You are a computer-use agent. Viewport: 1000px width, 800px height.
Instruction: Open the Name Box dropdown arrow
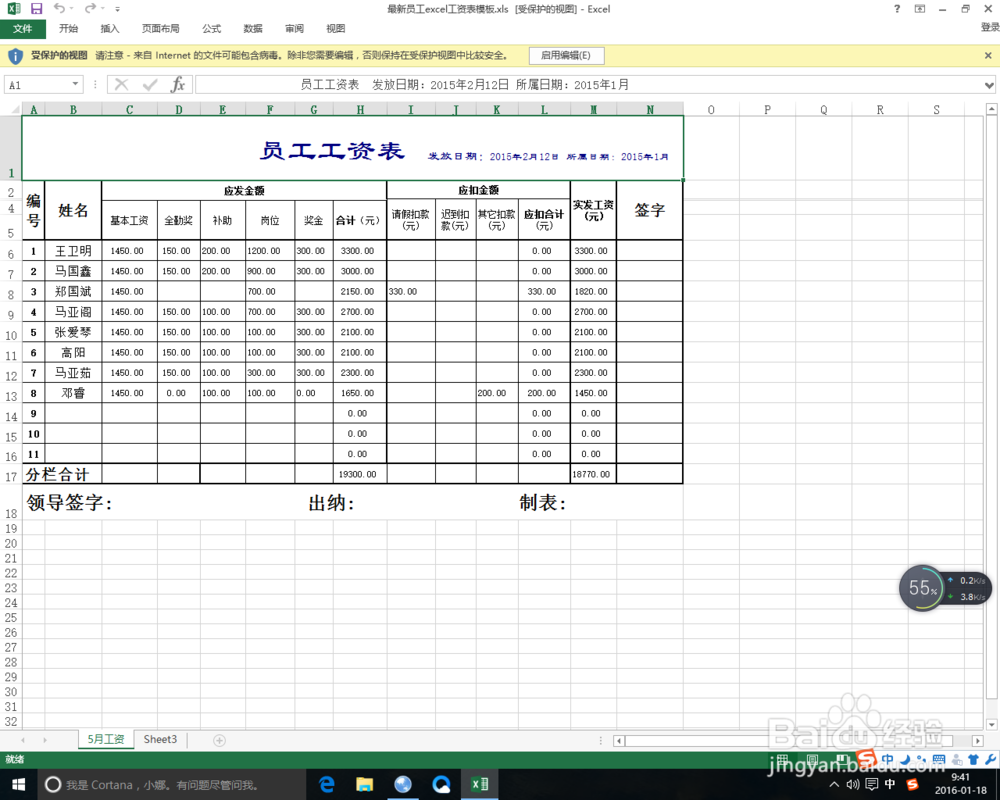(75, 85)
